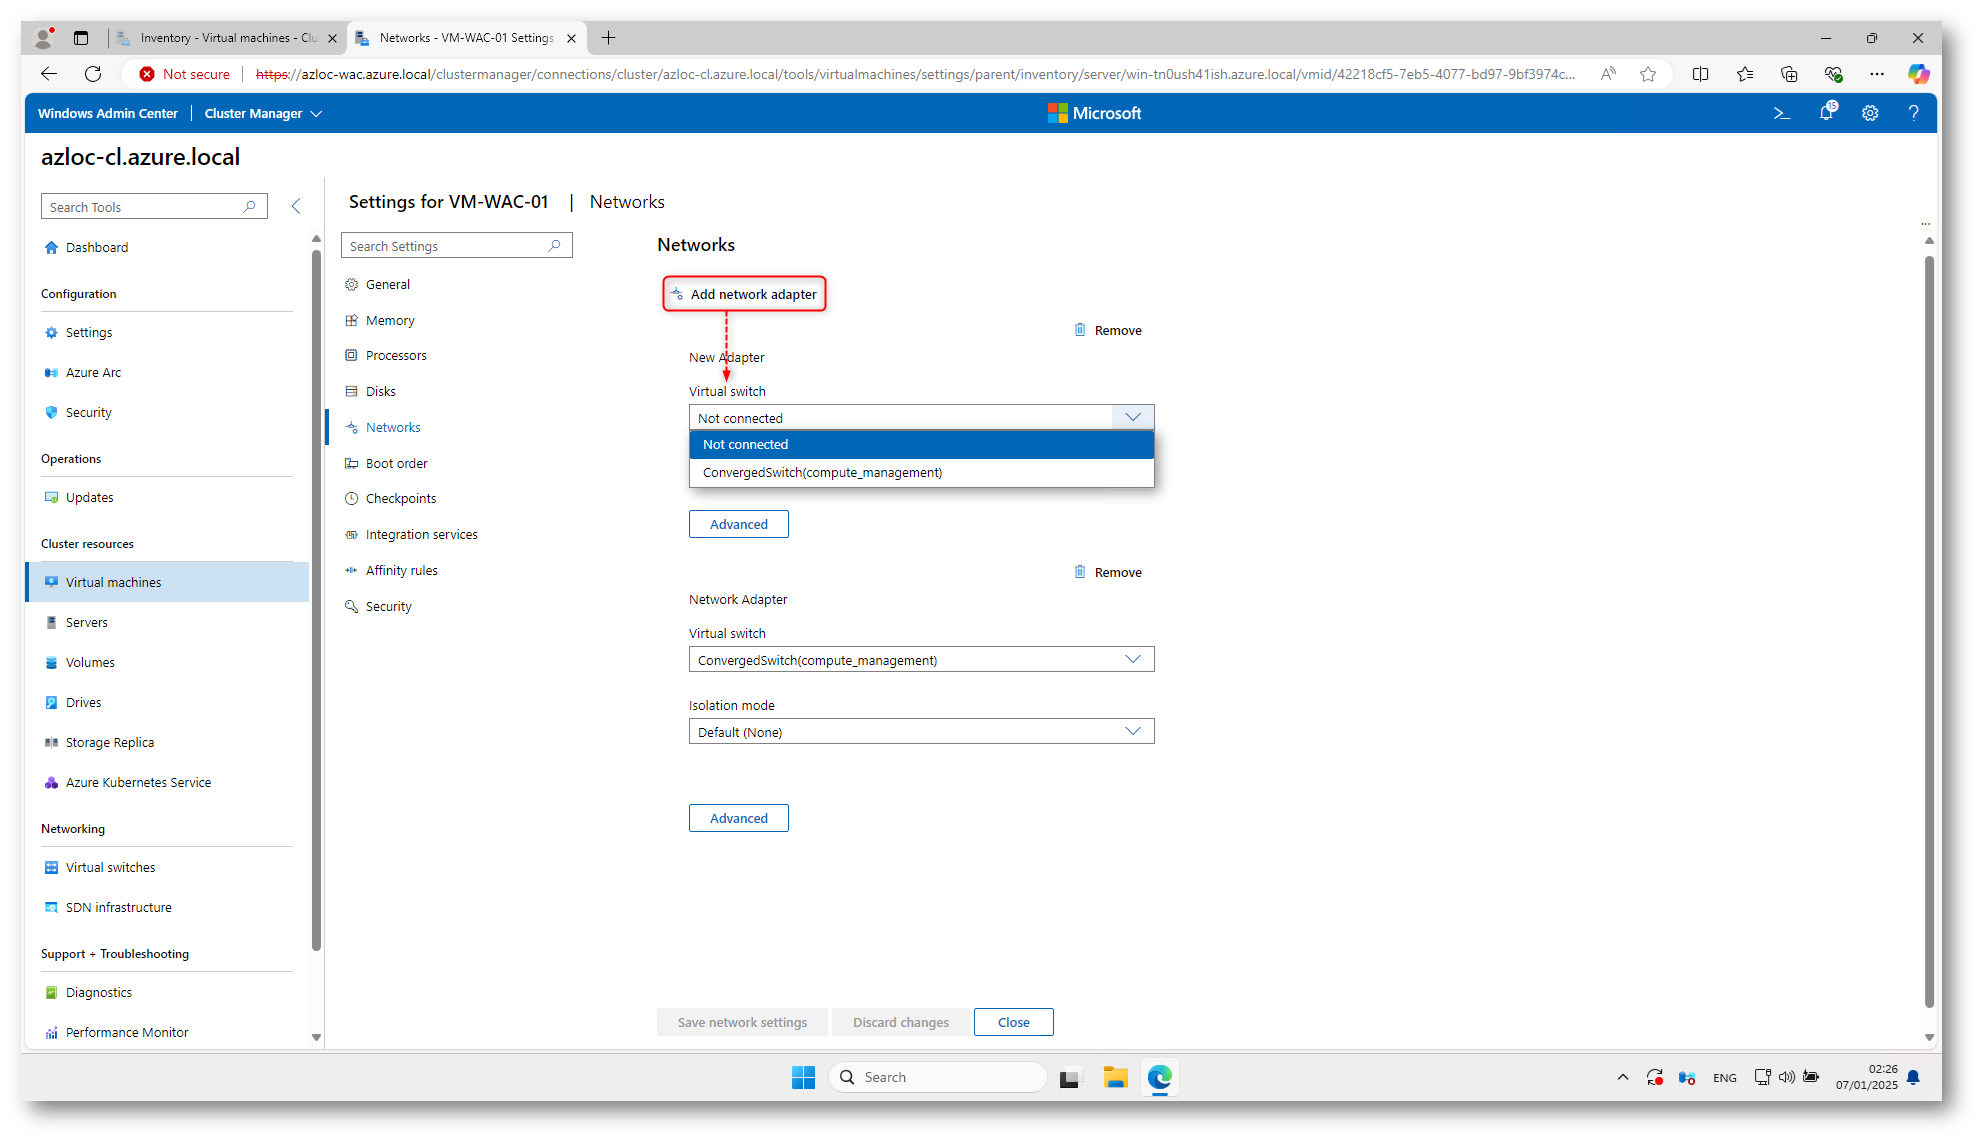Open the notifications bell icon

tap(1826, 113)
